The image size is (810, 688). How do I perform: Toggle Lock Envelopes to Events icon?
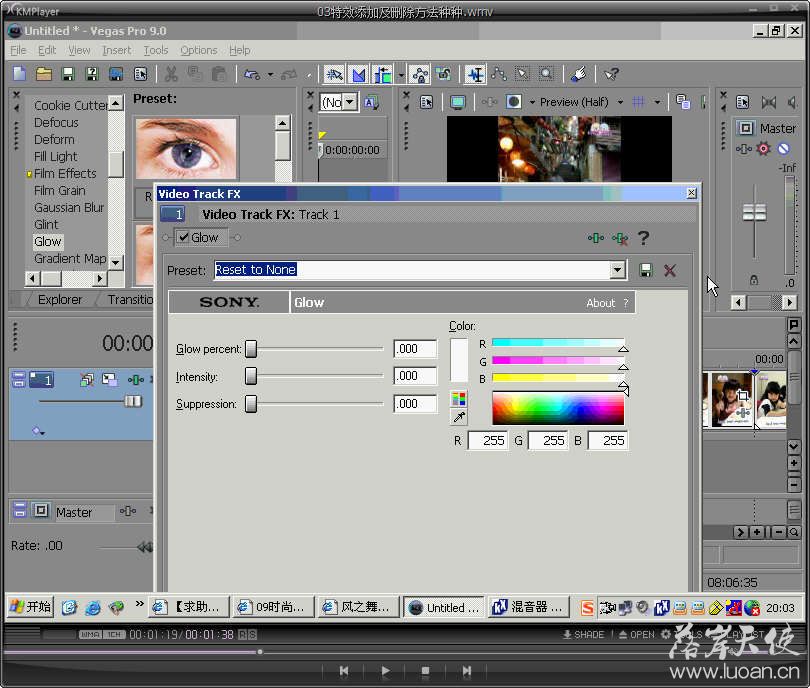(419, 74)
